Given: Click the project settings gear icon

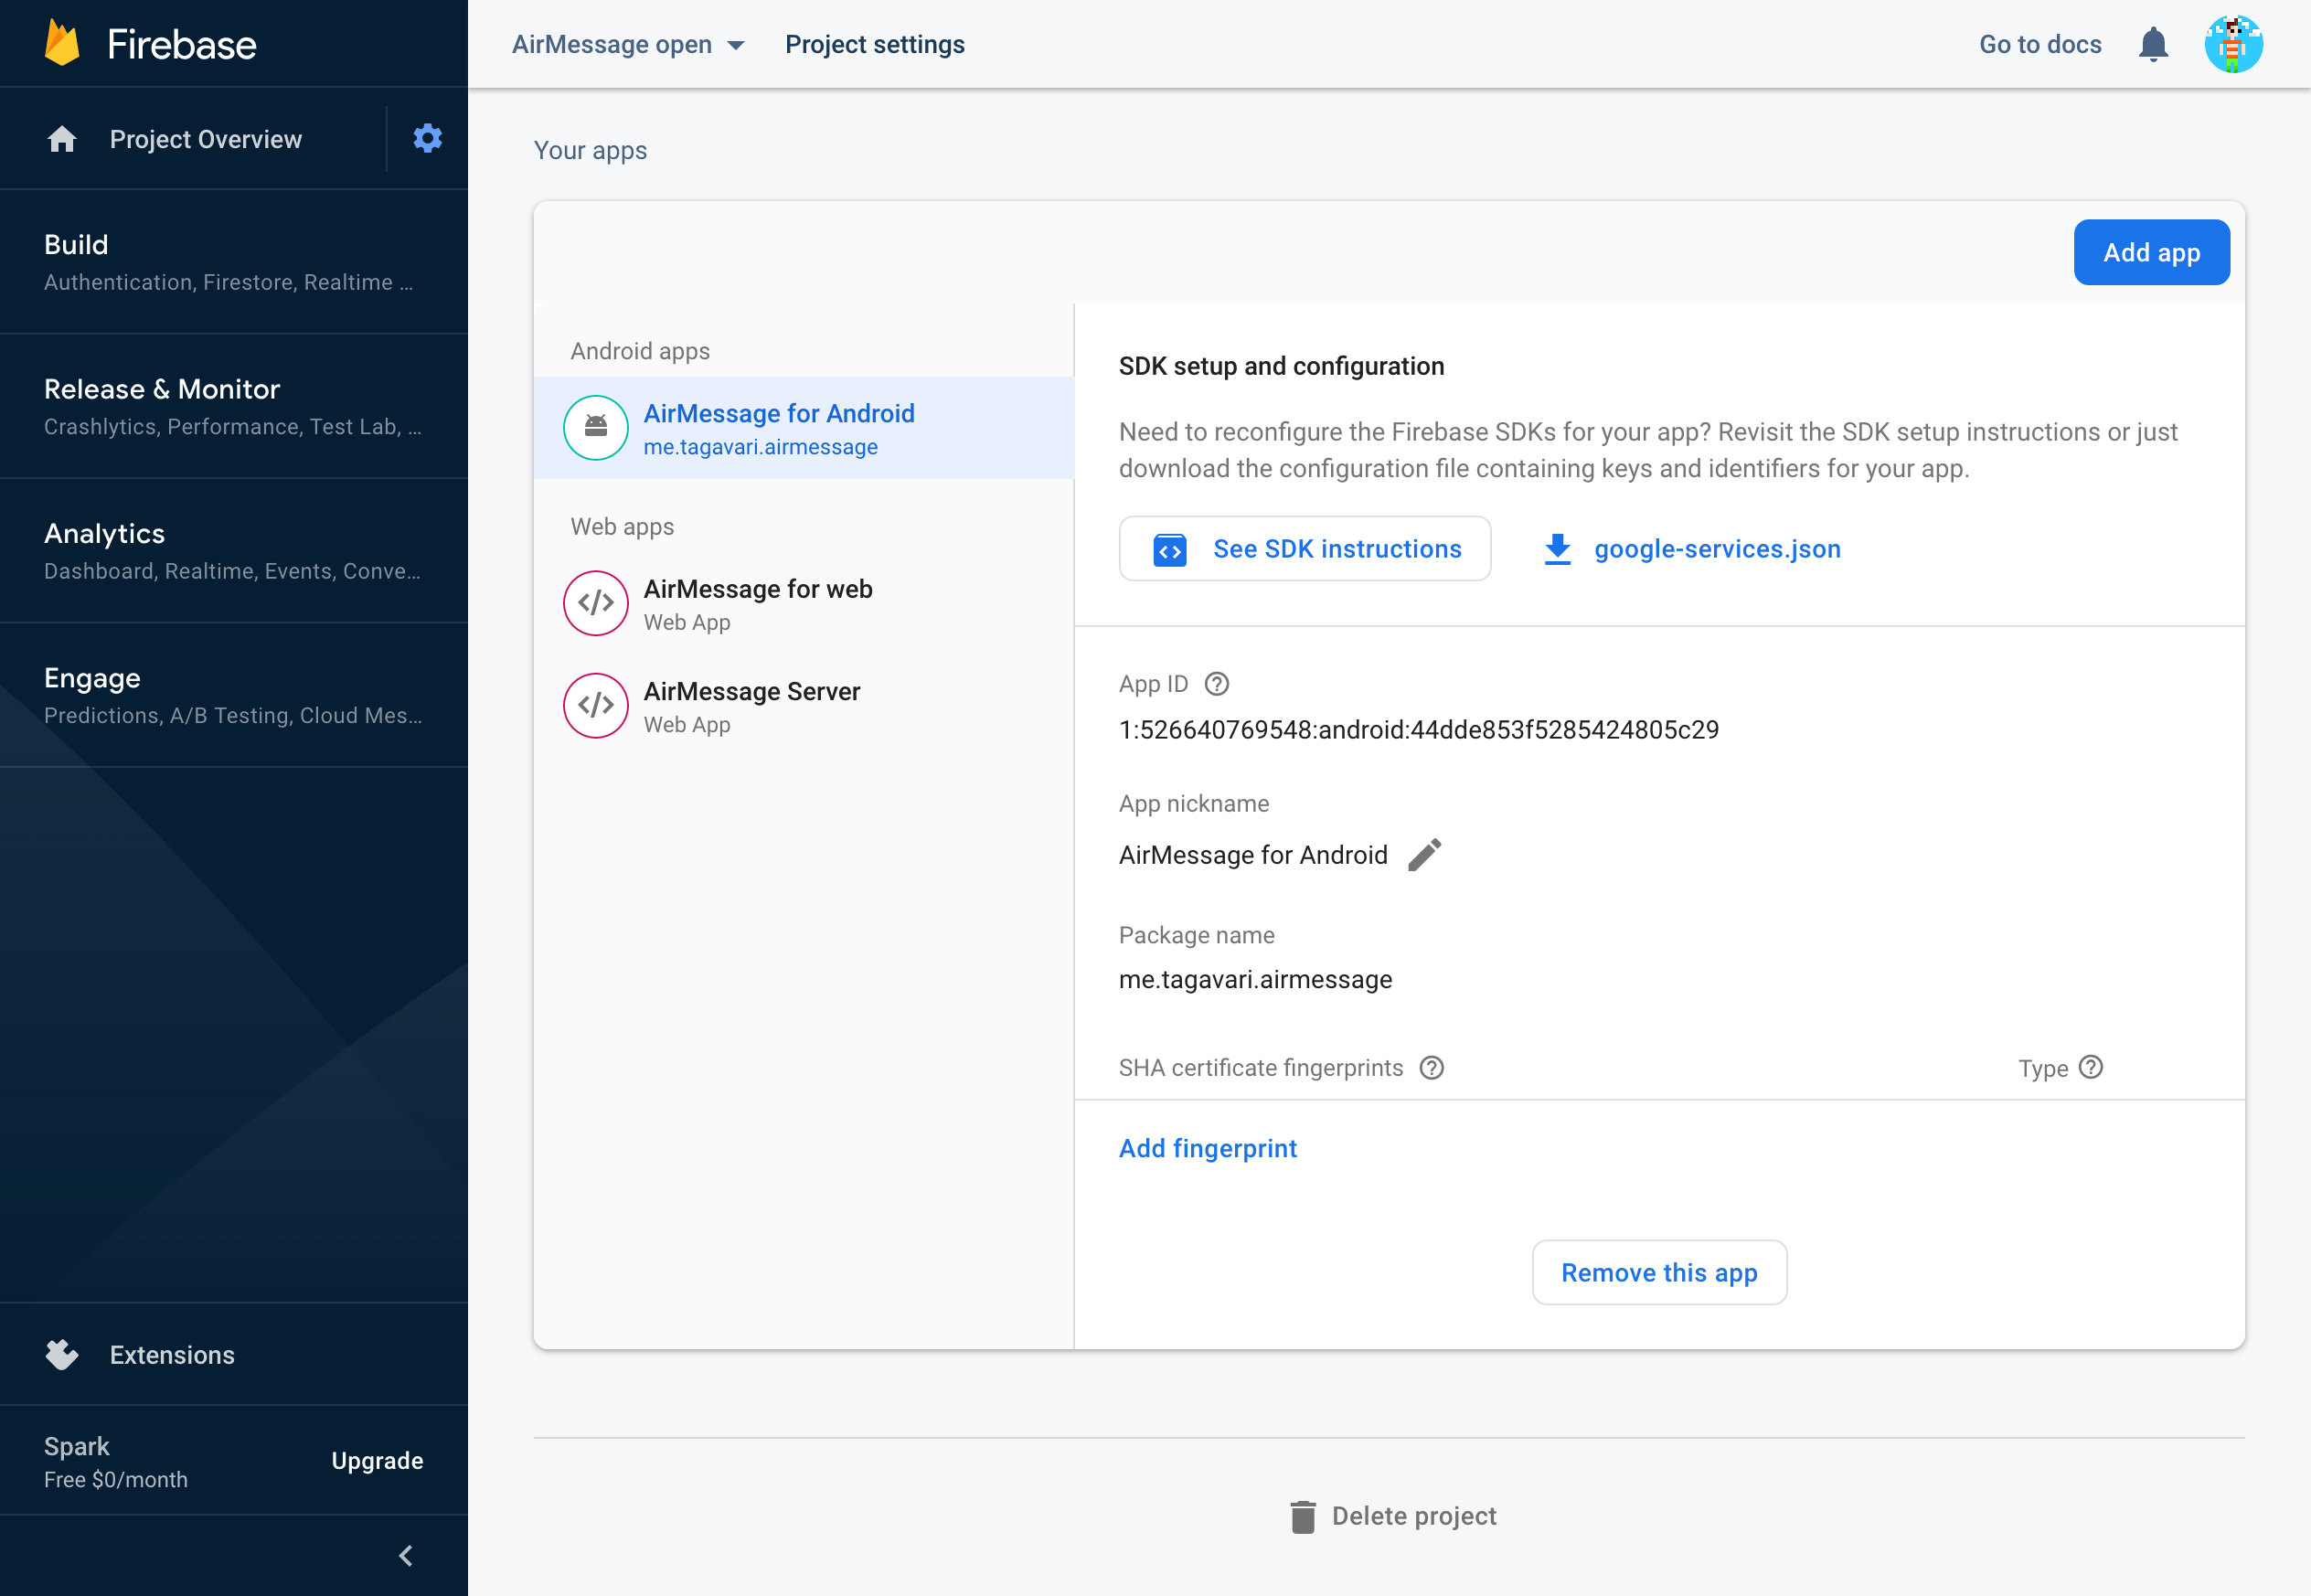Looking at the screenshot, I should (x=427, y=138).
